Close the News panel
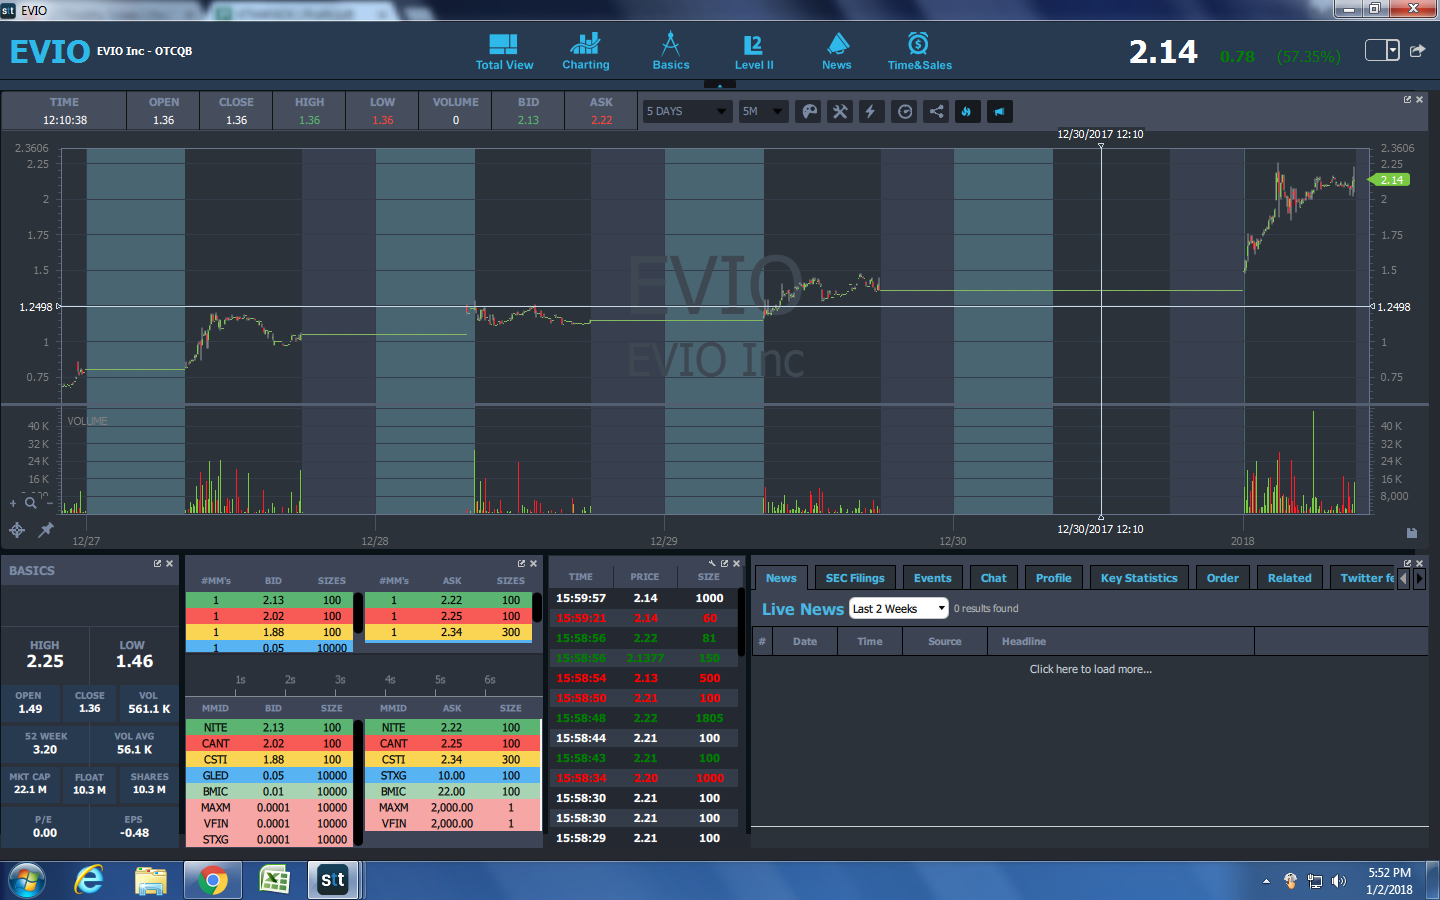This screenshot has height=900, width=1440. (1420, 563)
